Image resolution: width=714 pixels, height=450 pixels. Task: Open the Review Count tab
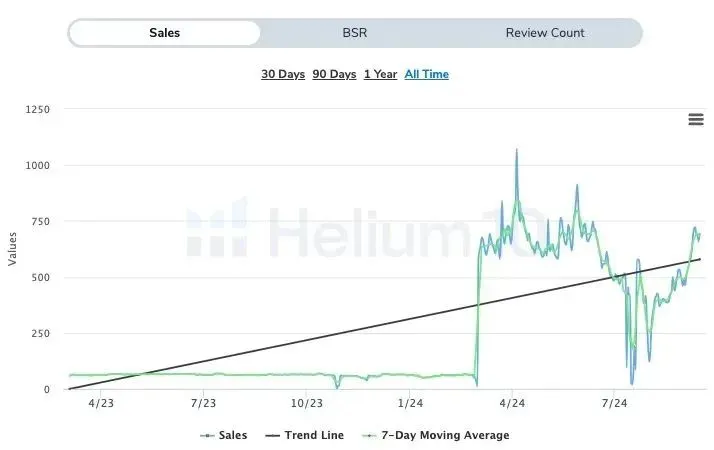(545, 33)
